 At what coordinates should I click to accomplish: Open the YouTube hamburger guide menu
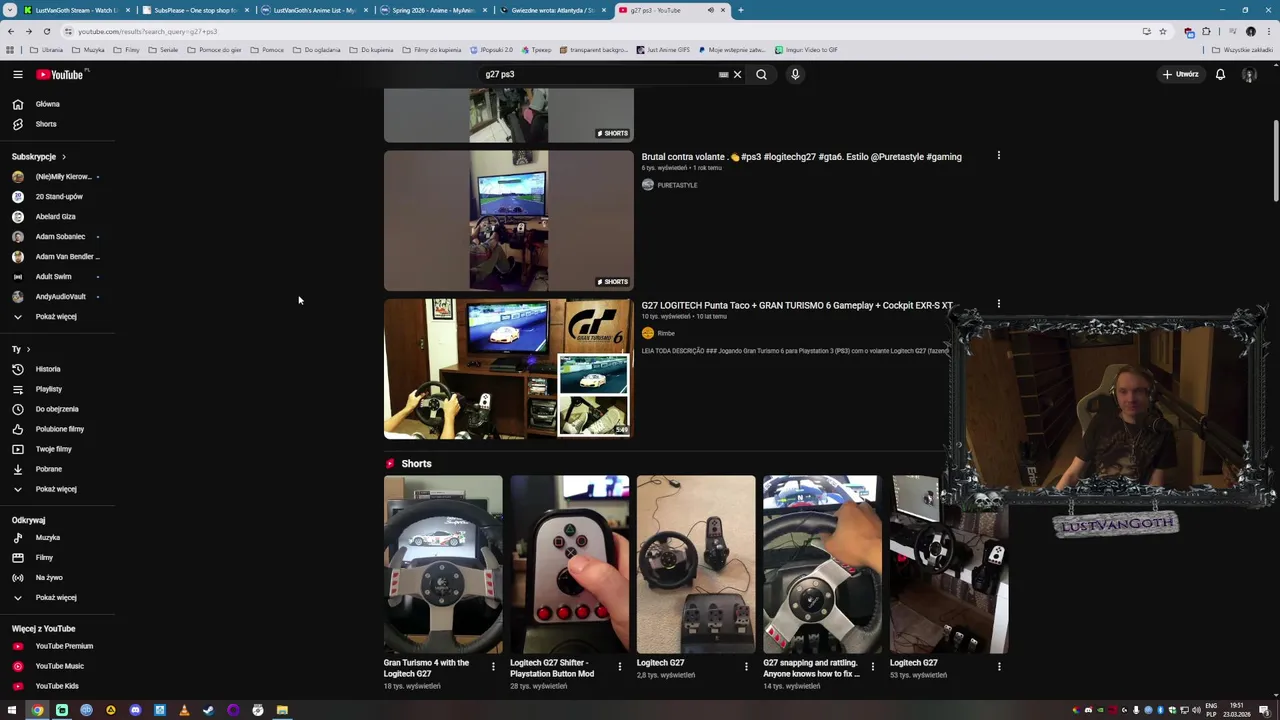[17, 74]
